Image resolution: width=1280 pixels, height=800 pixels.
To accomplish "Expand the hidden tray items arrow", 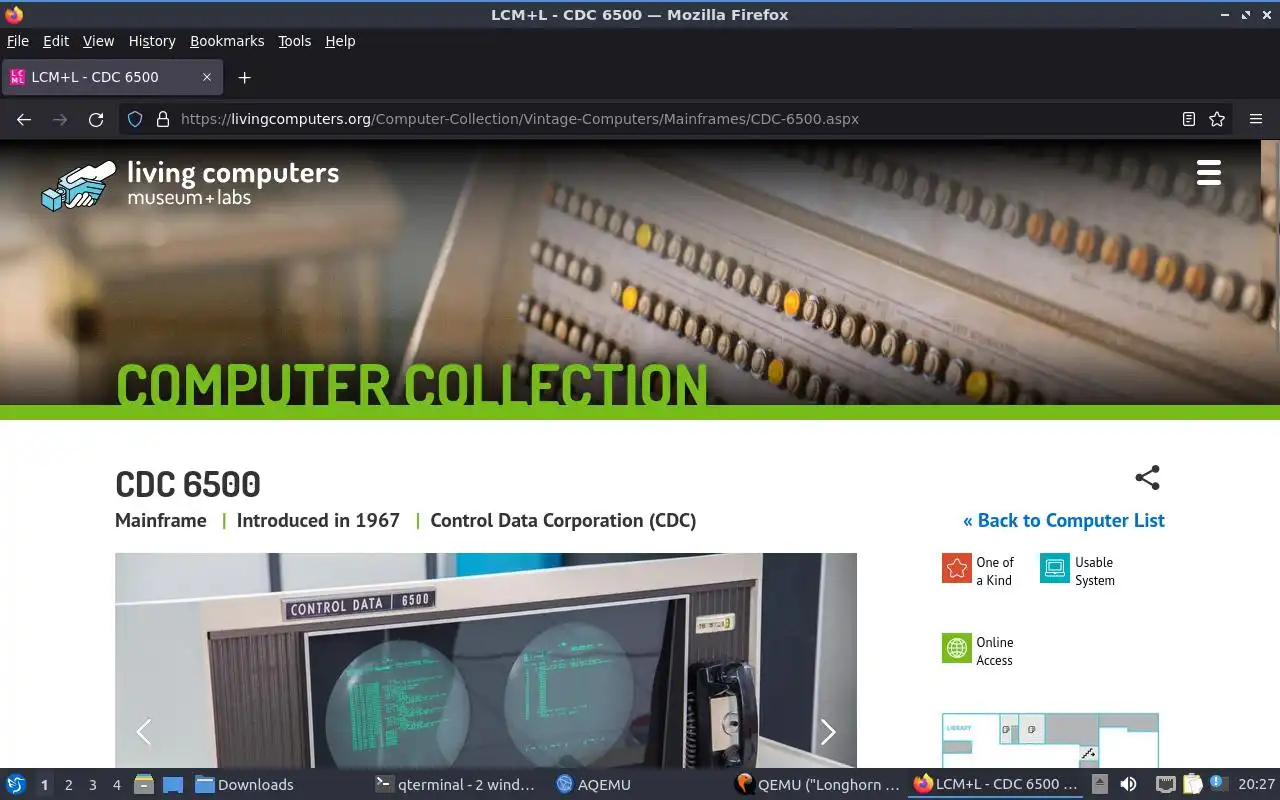I will pyautogui.click(x=1099, y=784).
